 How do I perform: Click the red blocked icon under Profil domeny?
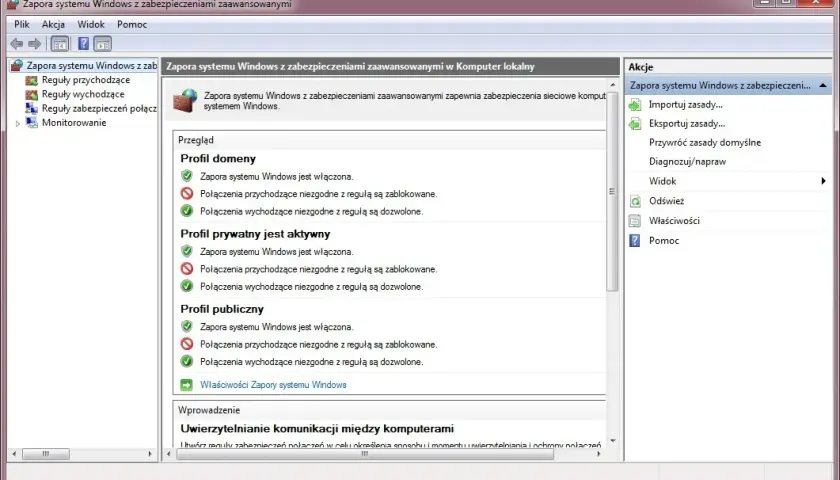[x=186, y=193]
